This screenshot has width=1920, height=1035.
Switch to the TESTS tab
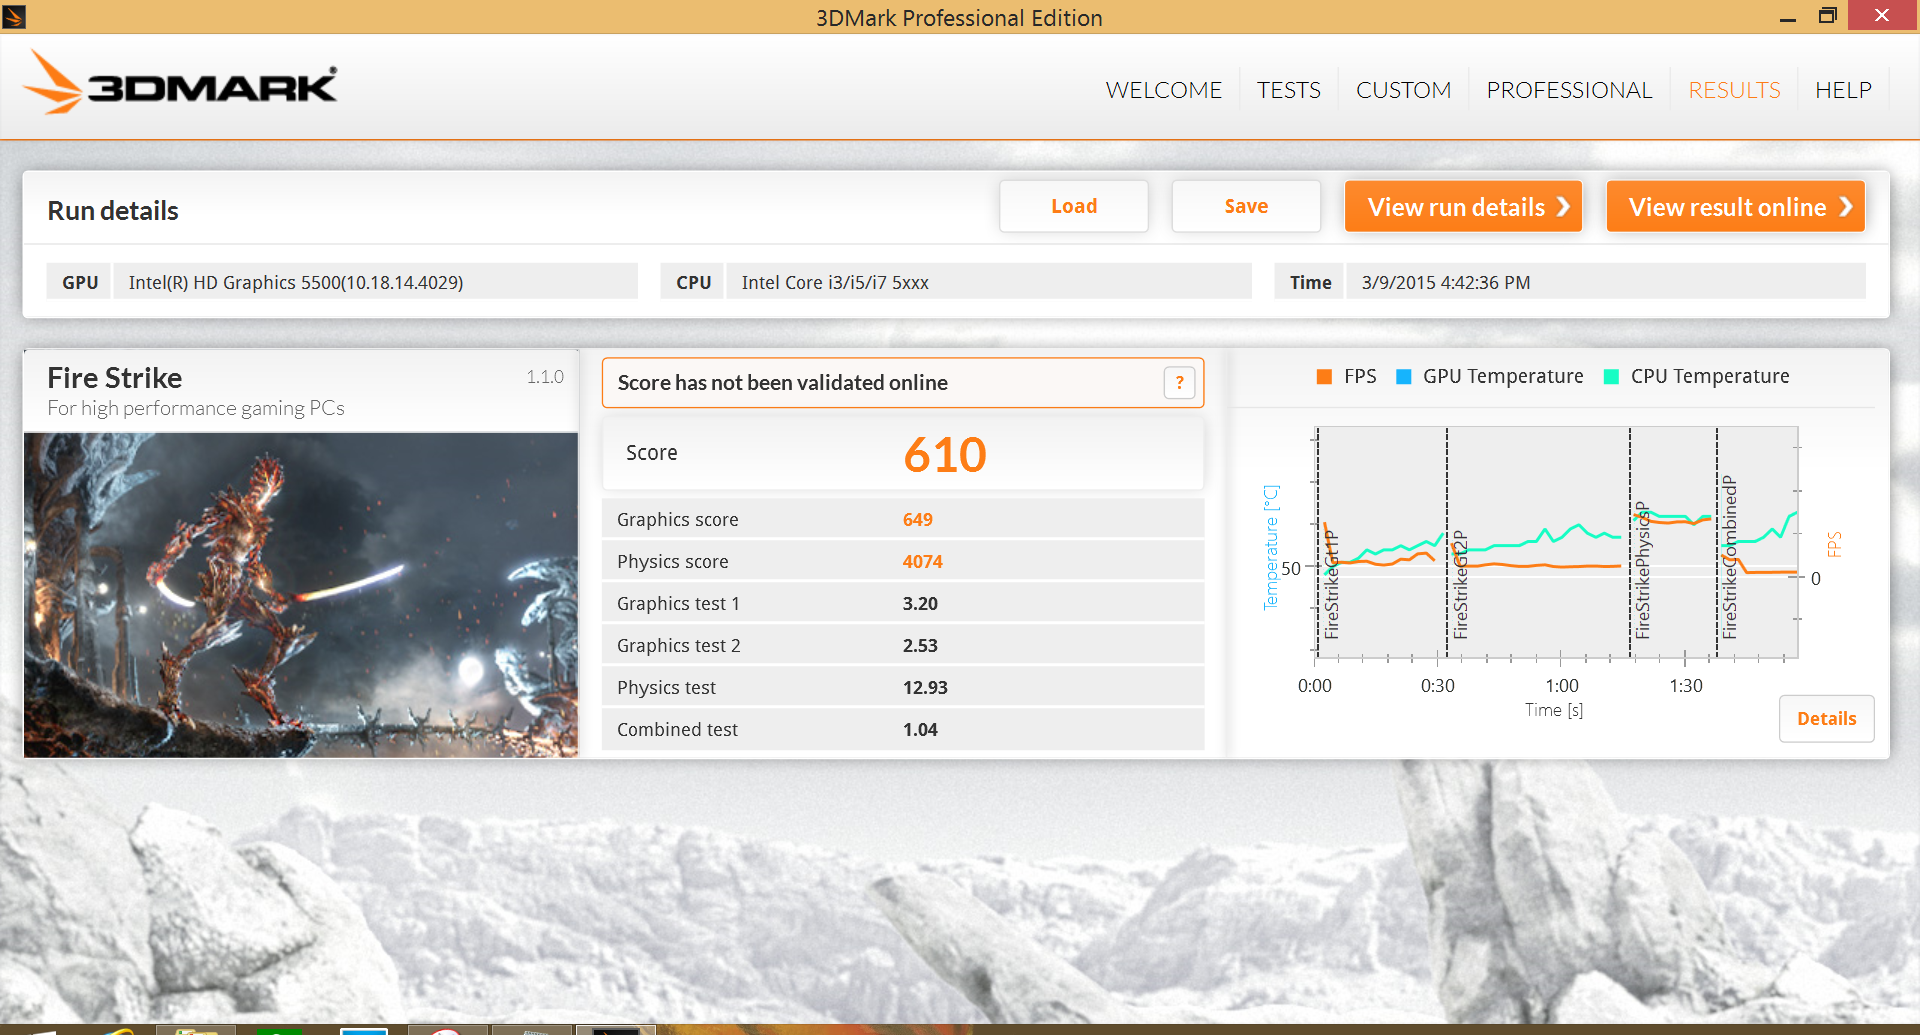1288,90
